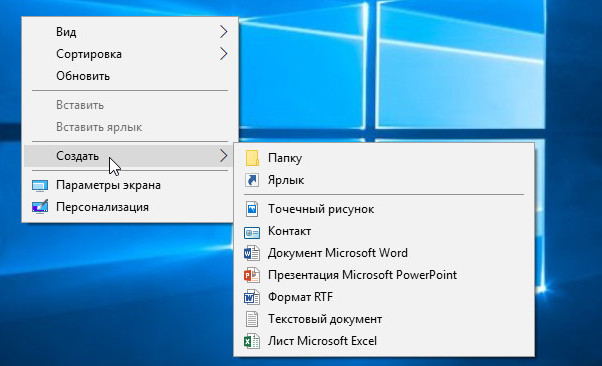The width and height of the screenshot is (602, 366).
Task: Click the Excel icon beside Лист Microsoft Excel
Action: [x=252, y=341]
